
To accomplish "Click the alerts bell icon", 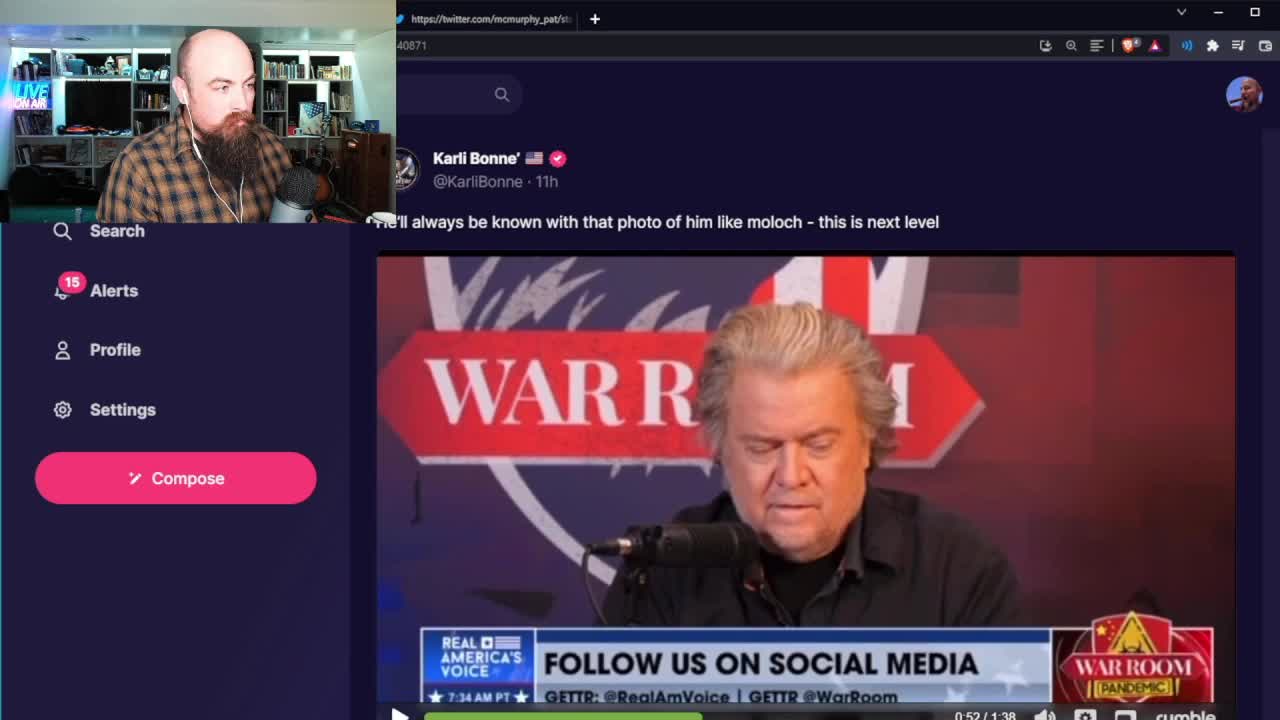I will pyautogui.click(x=62, y=291).
